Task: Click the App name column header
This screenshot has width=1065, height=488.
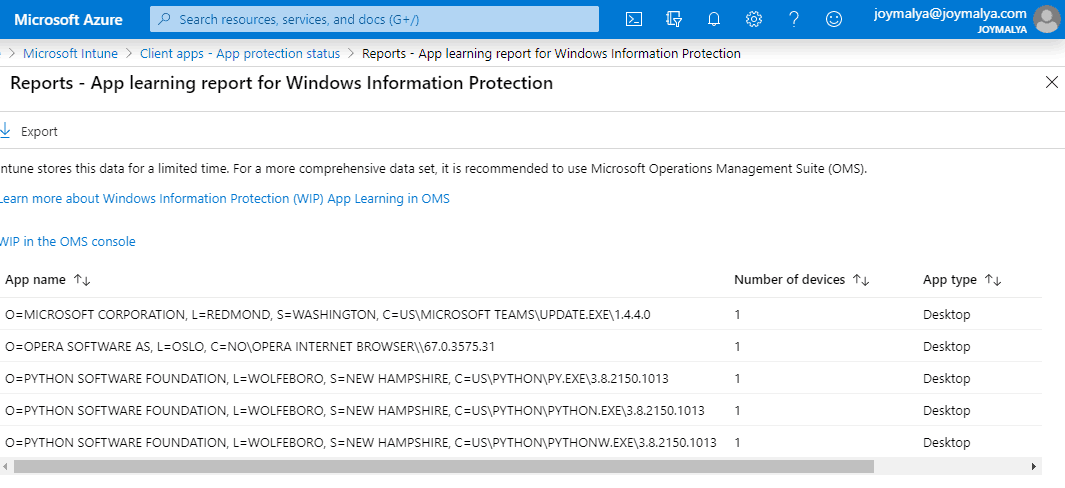Action: tap(35, 280)
